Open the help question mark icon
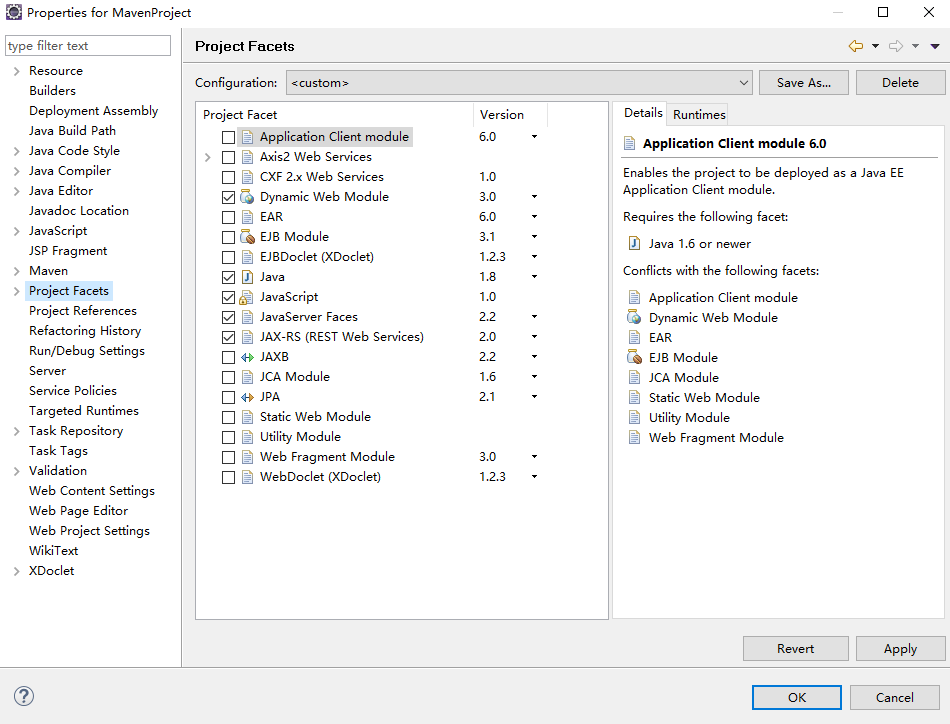 pos(24,696)
